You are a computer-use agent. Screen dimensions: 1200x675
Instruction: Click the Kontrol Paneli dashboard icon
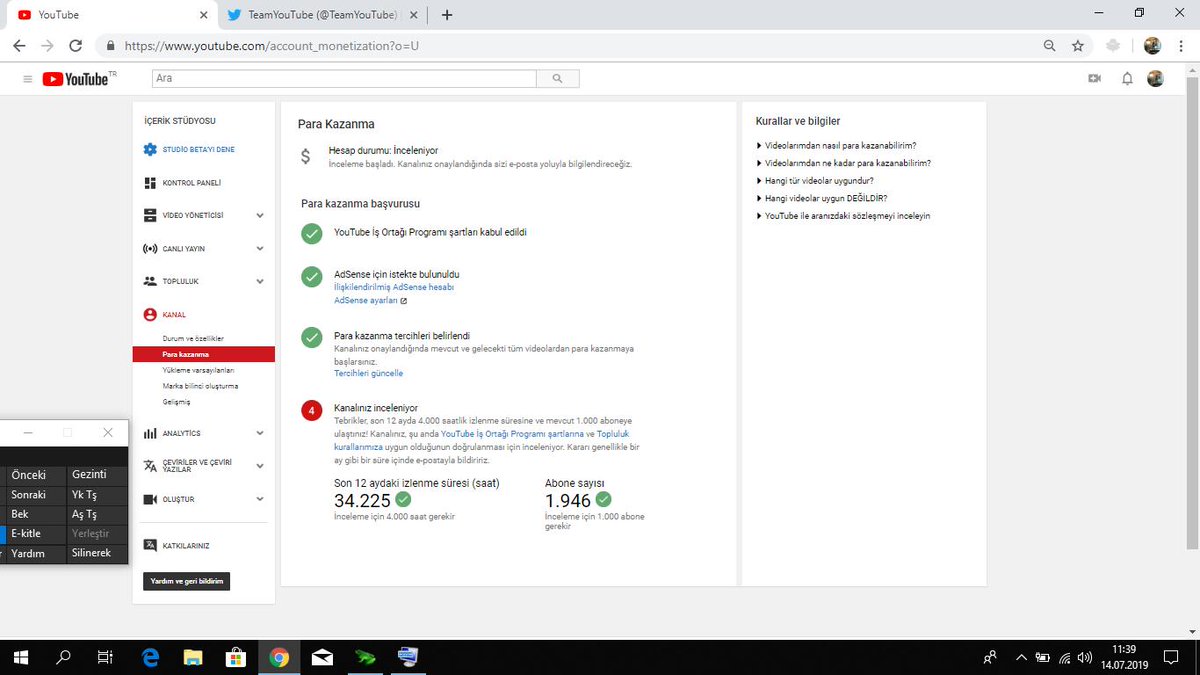click(150, 183)
